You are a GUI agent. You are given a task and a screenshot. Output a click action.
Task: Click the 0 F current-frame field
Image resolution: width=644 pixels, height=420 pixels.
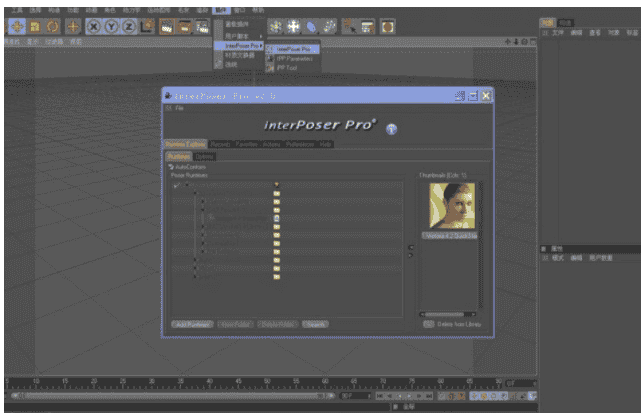click(522, 383)
